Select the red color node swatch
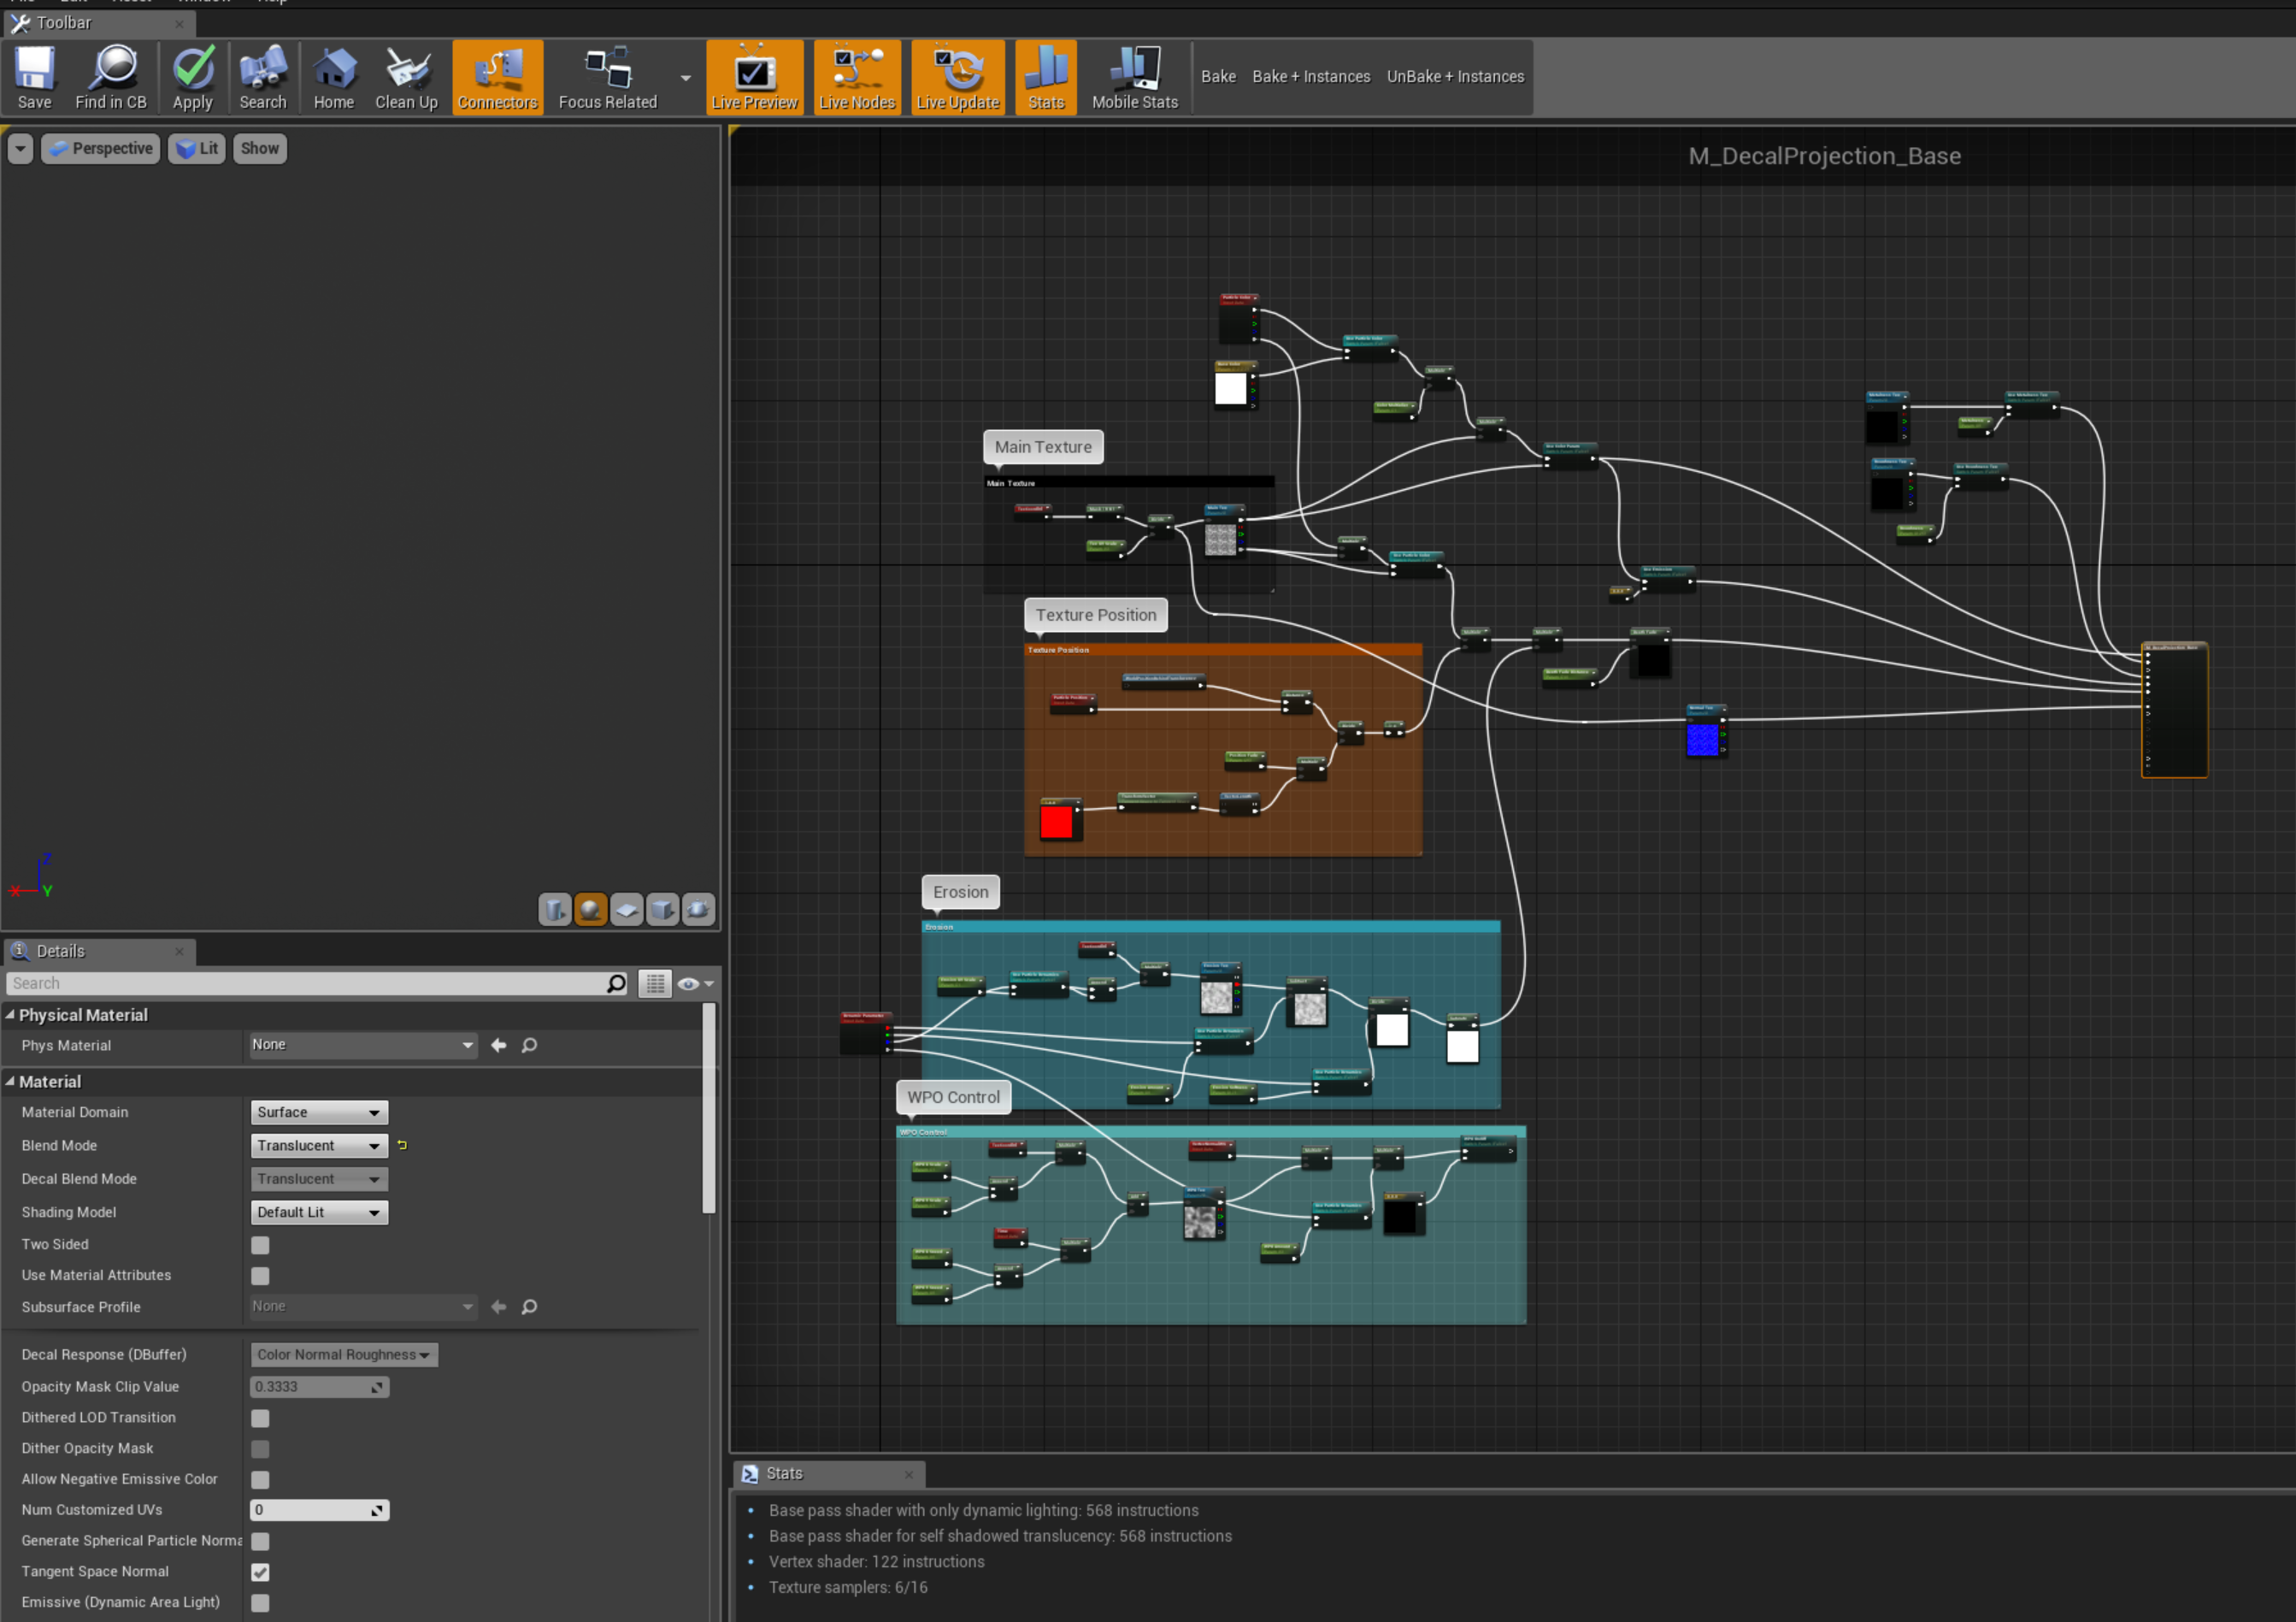 coord(1056,822)
